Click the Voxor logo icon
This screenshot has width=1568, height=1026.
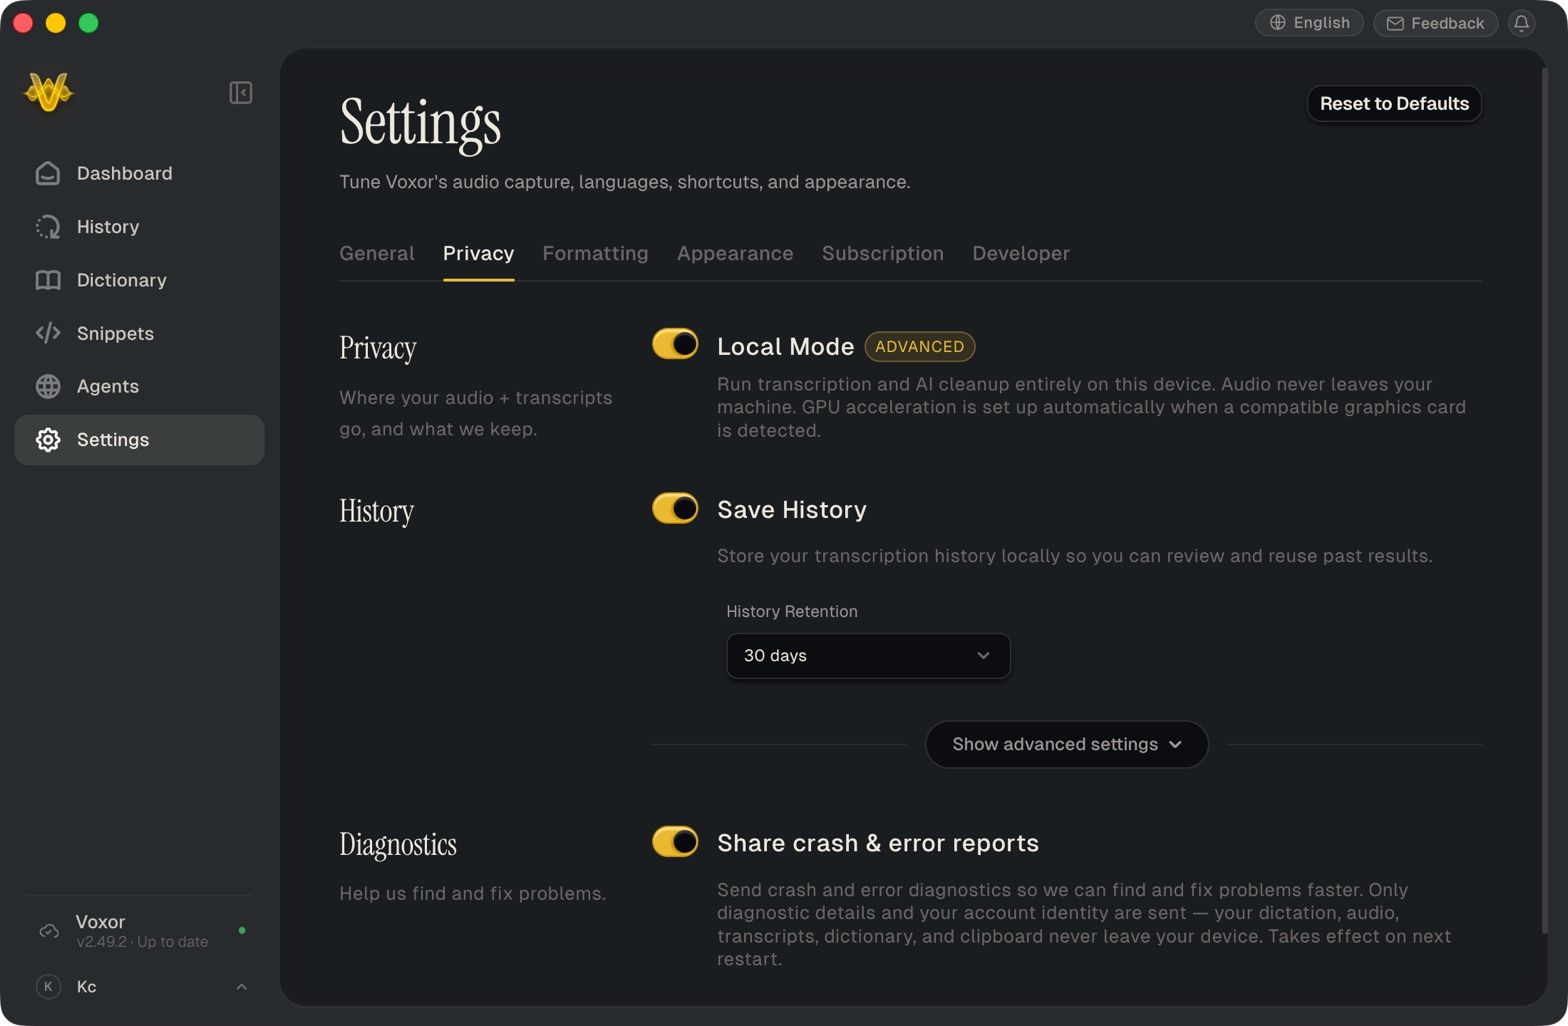pyautogui.click(x=48, y=93)
